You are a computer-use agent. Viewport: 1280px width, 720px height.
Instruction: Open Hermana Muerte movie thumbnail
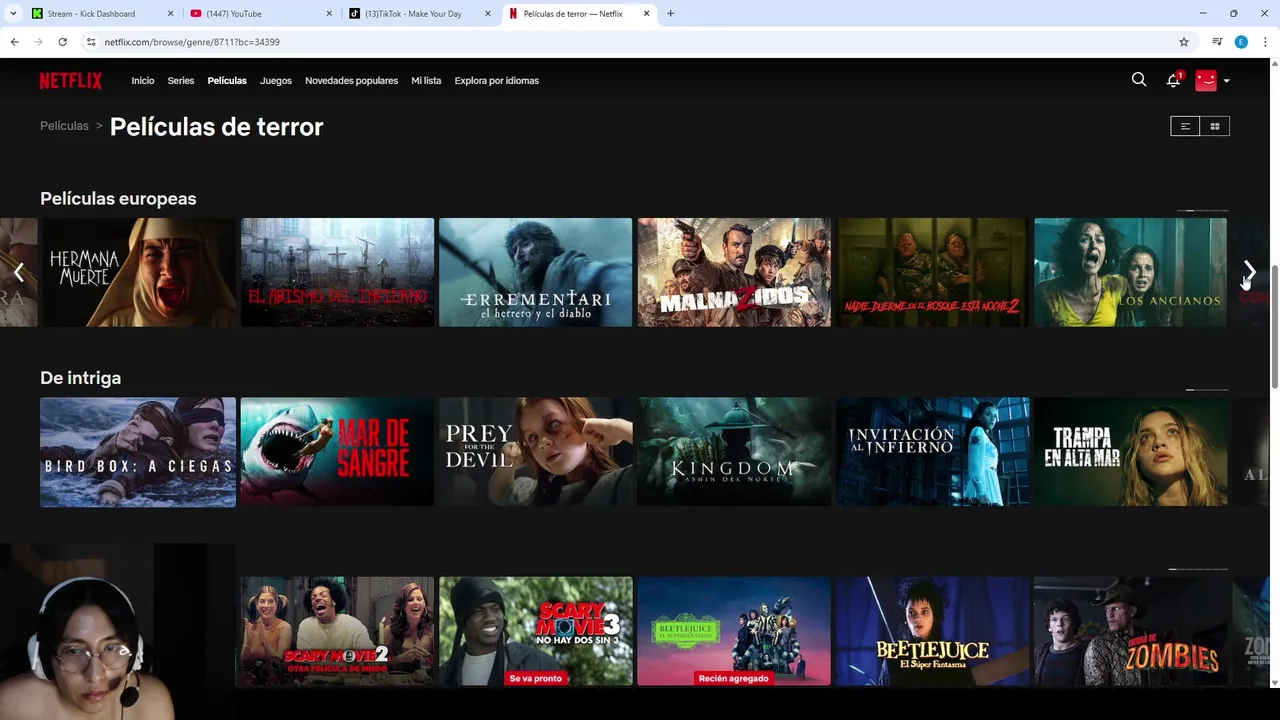click(139, 272)
